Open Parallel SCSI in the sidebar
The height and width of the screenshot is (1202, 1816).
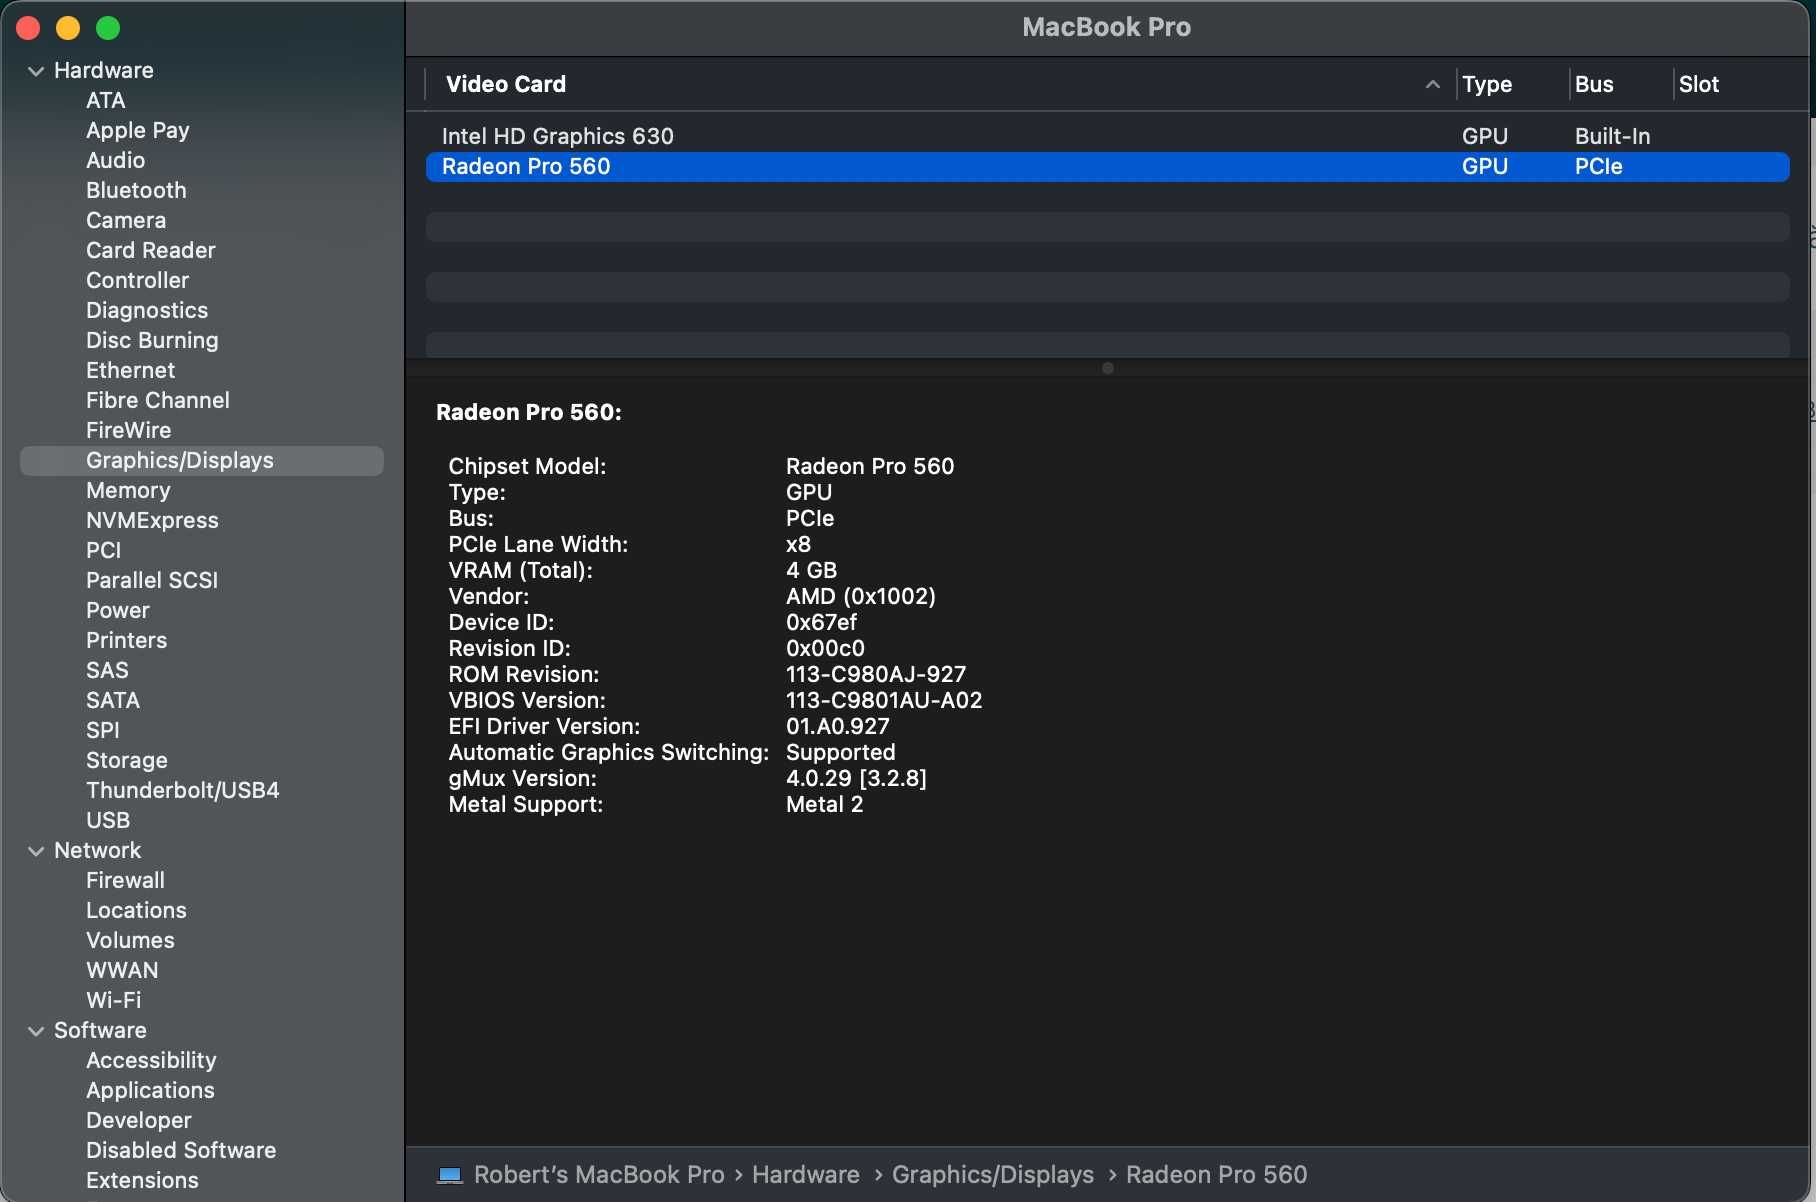tap(152, 581)
